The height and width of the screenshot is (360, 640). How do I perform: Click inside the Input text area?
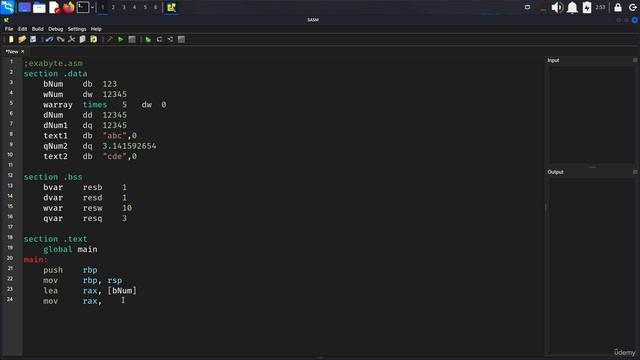[x=591, y=115]
